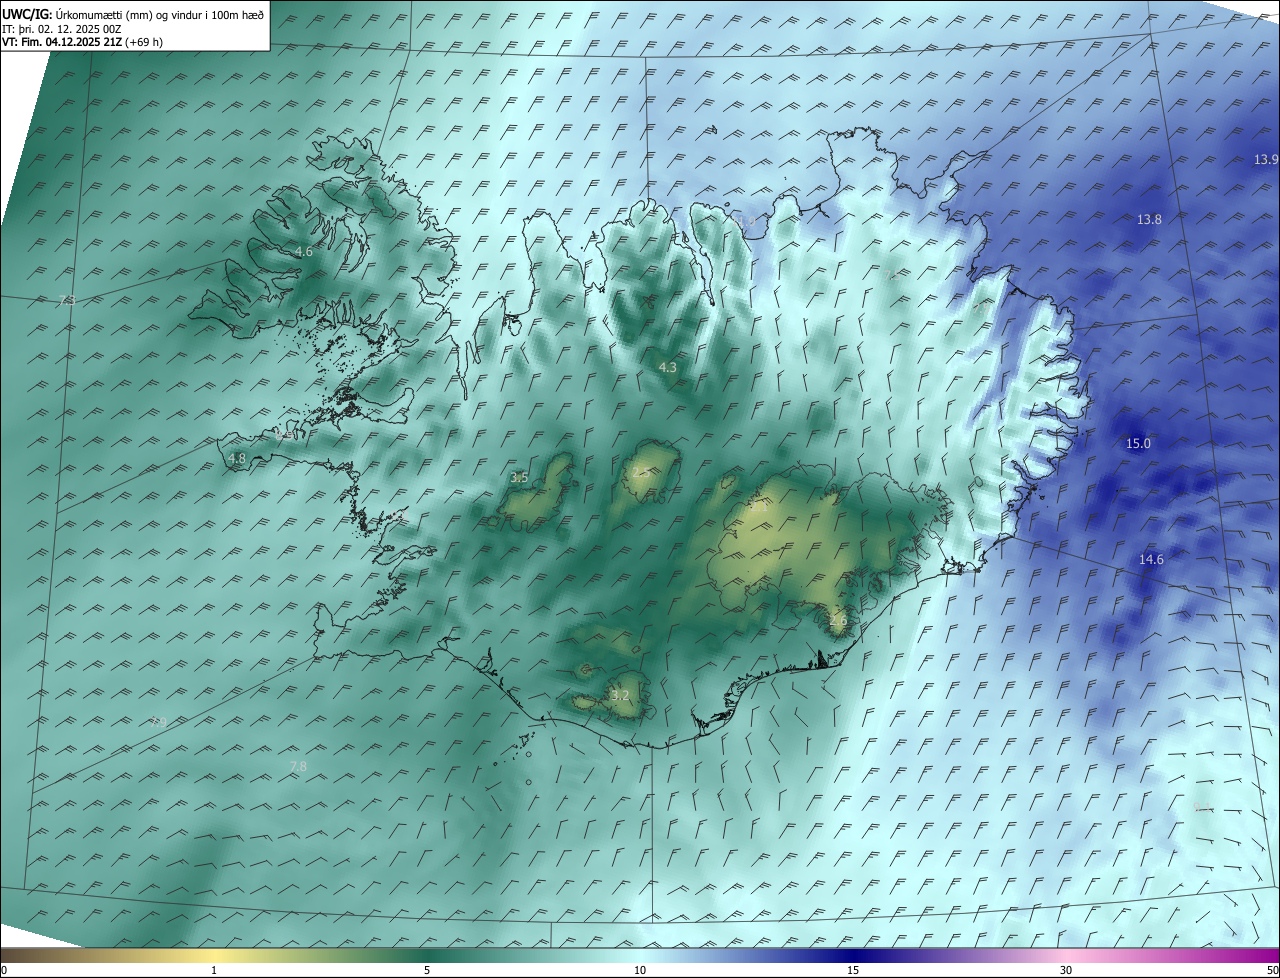Click the 3.5 value beside the glacier
The image size is (1280, 978).
tap(519, 478)
